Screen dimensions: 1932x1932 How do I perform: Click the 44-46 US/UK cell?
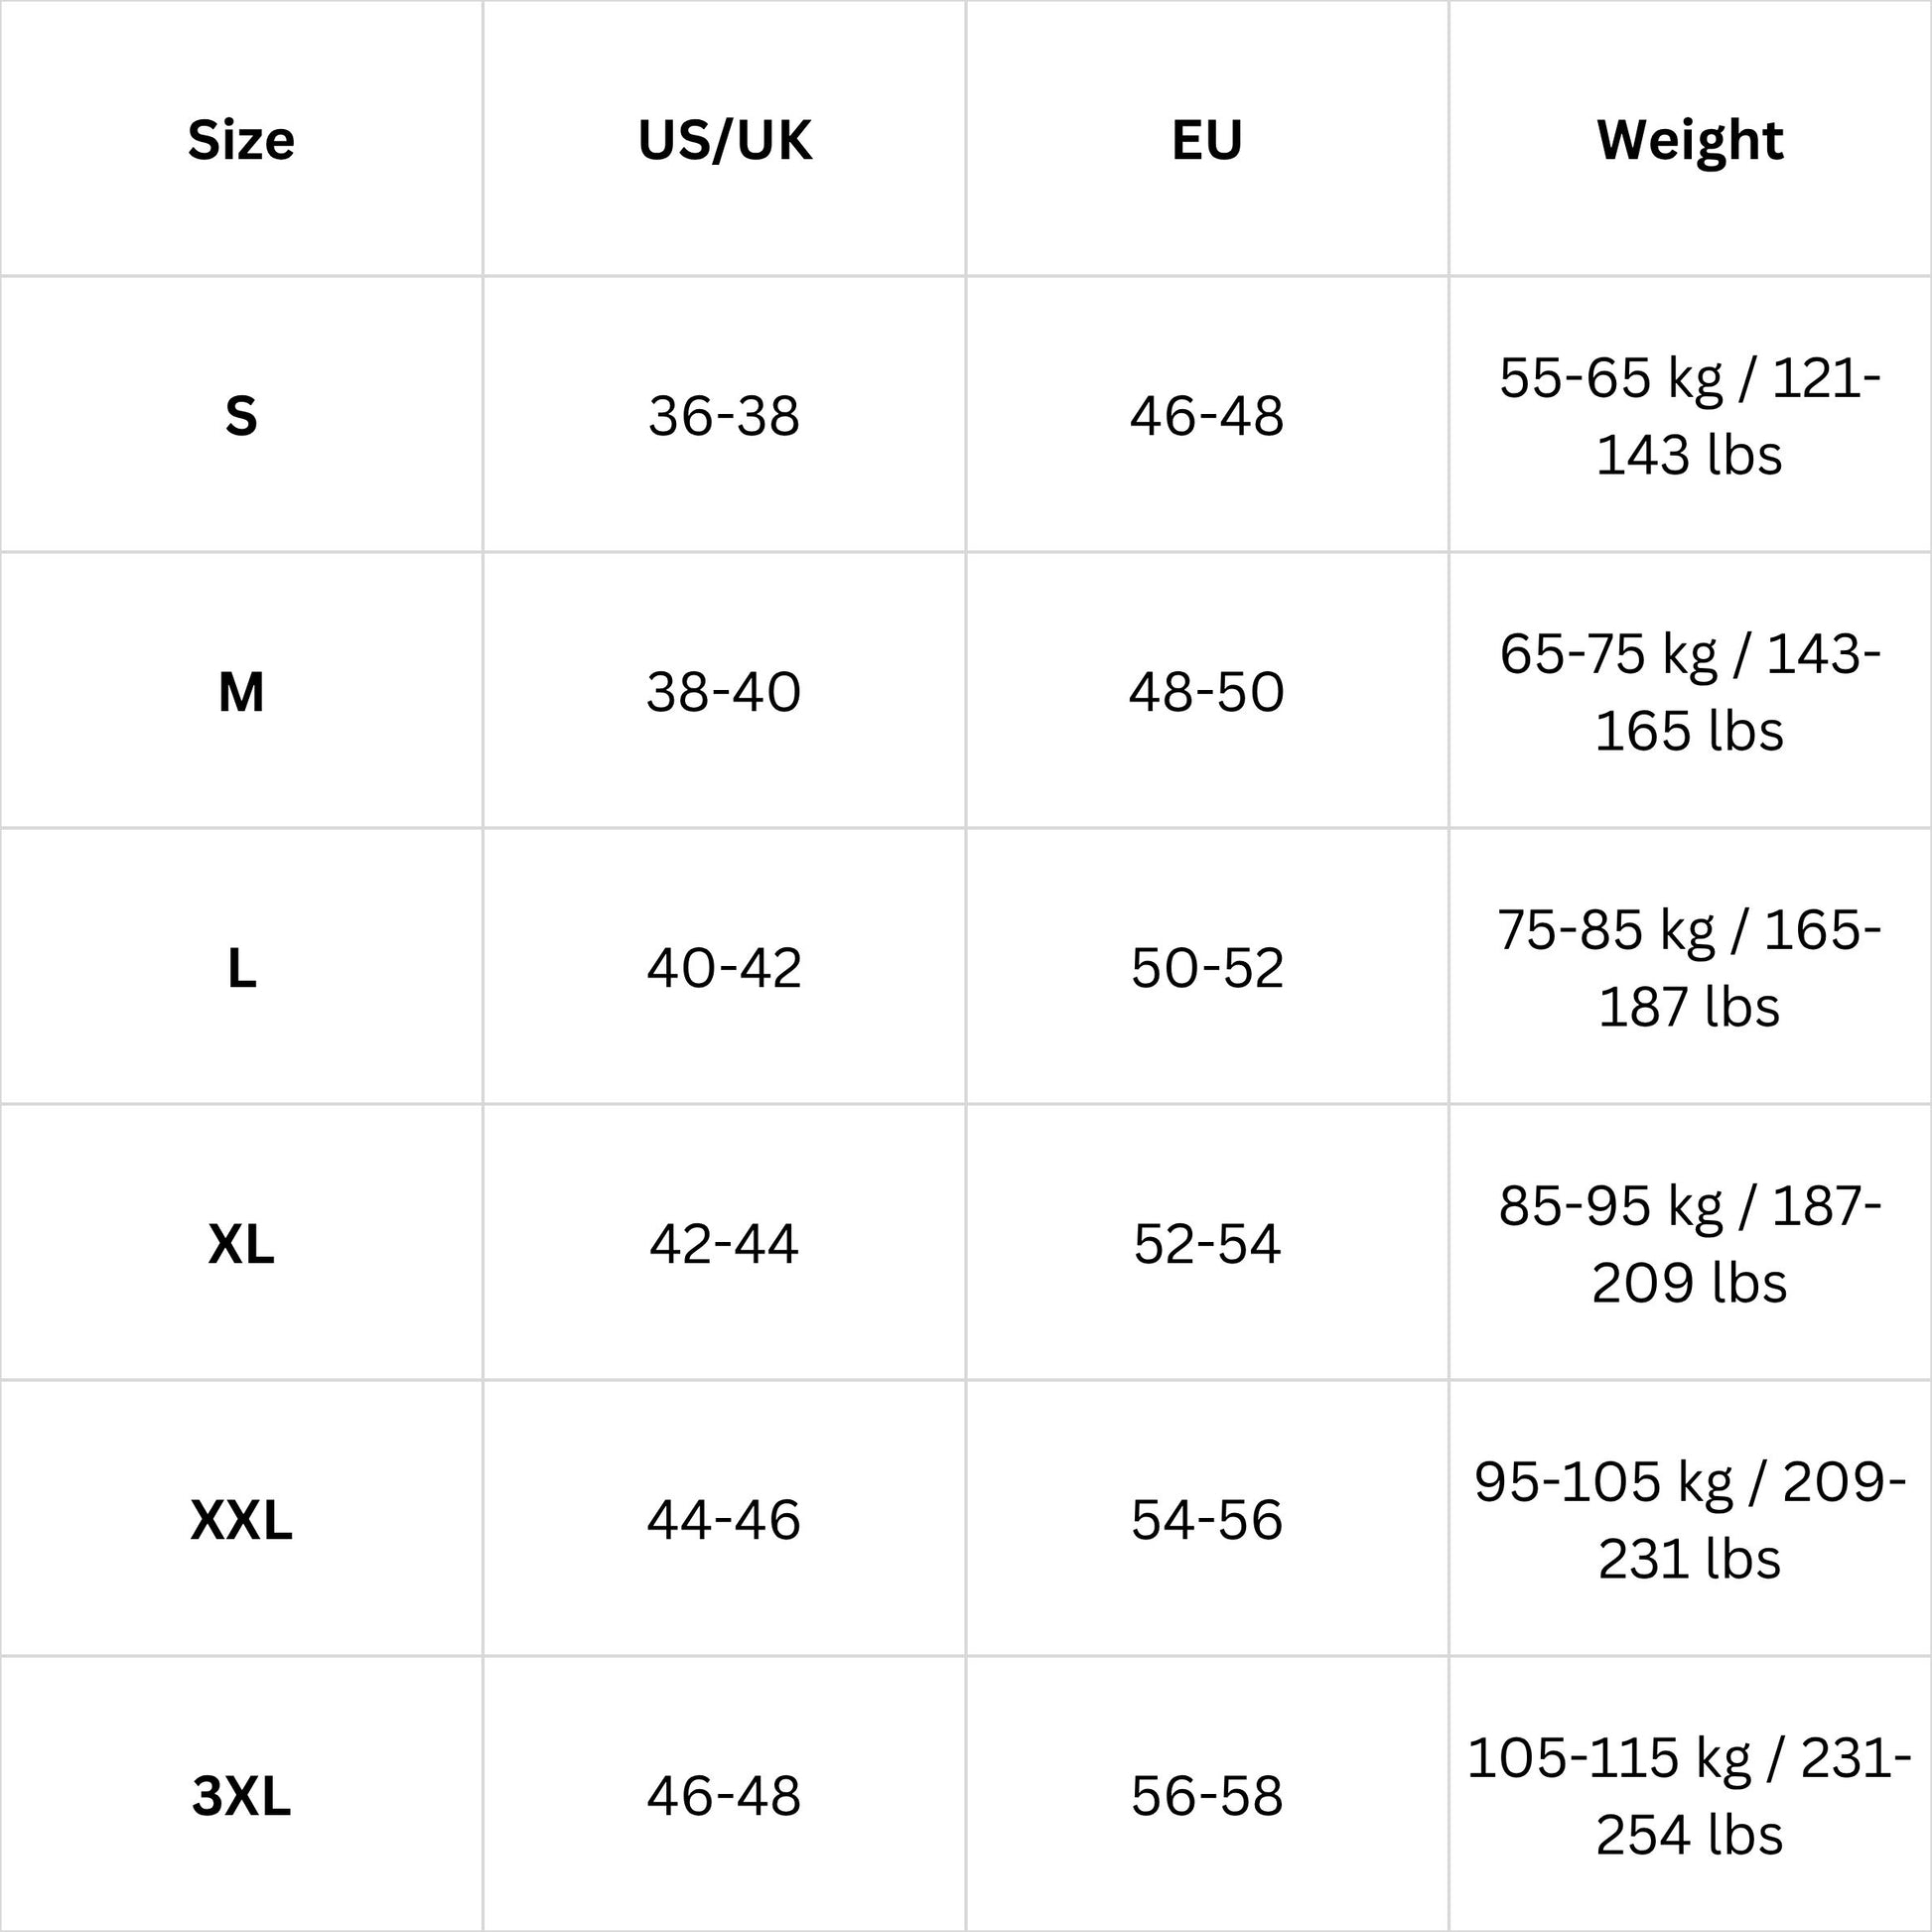pyautogui.click(x=724, y=1520)
